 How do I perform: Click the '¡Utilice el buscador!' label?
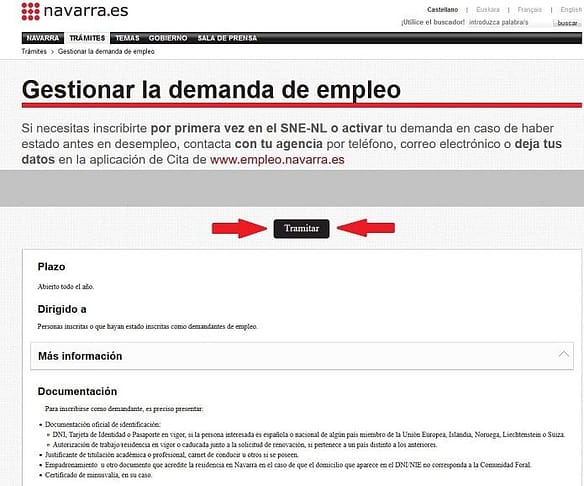click(x=433, y=22)
